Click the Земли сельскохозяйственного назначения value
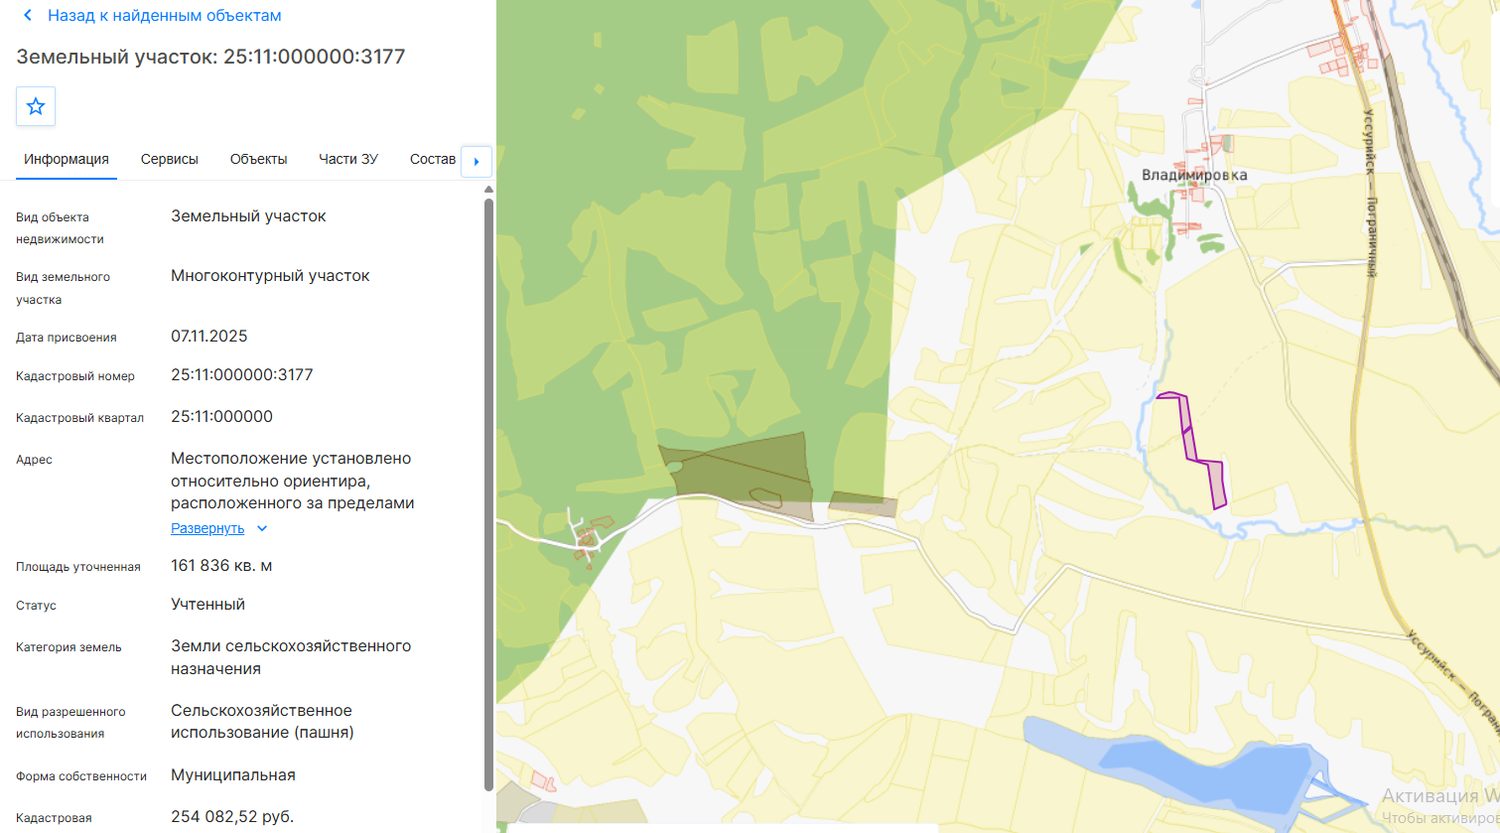The height and width of the screenshot is (833, 1500). (291, 657)
